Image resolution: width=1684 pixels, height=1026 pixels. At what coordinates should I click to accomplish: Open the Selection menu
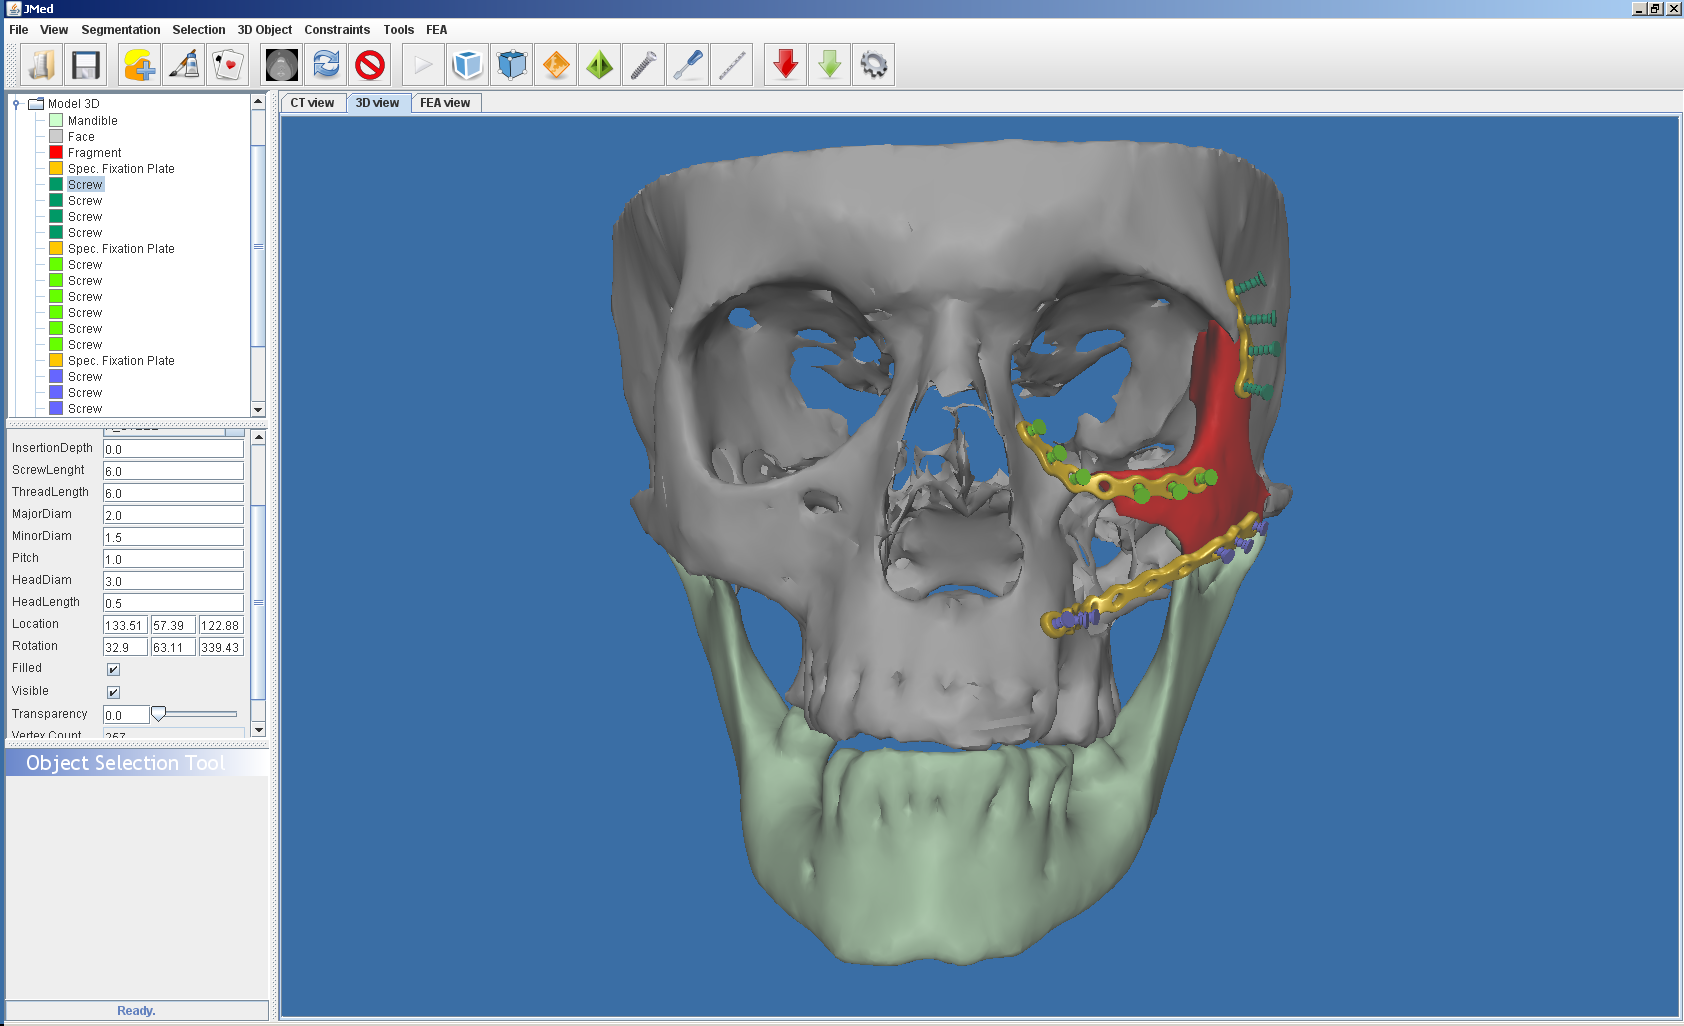(x=198, y=30)
